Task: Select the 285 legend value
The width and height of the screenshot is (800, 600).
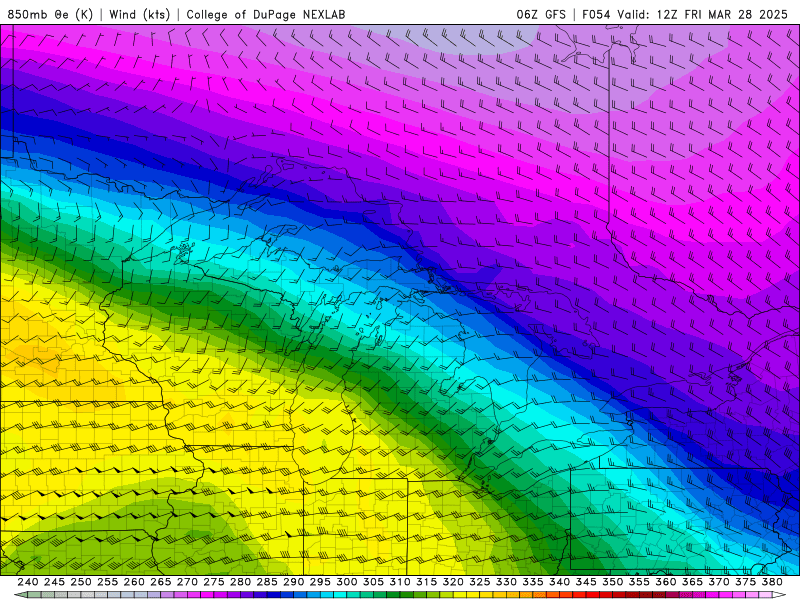Action: [267, 582]
